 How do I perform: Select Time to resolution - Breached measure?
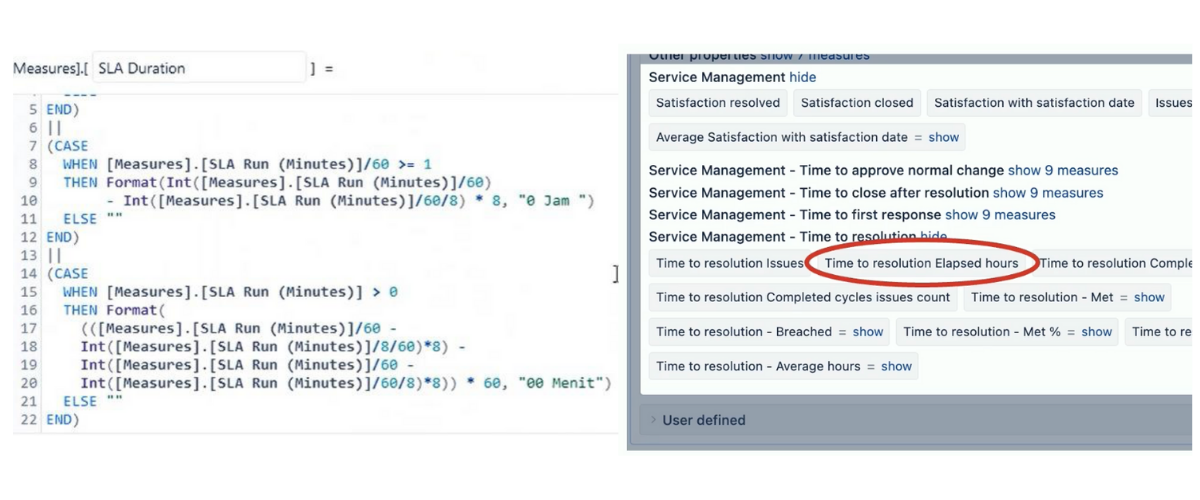pos(744,331)
